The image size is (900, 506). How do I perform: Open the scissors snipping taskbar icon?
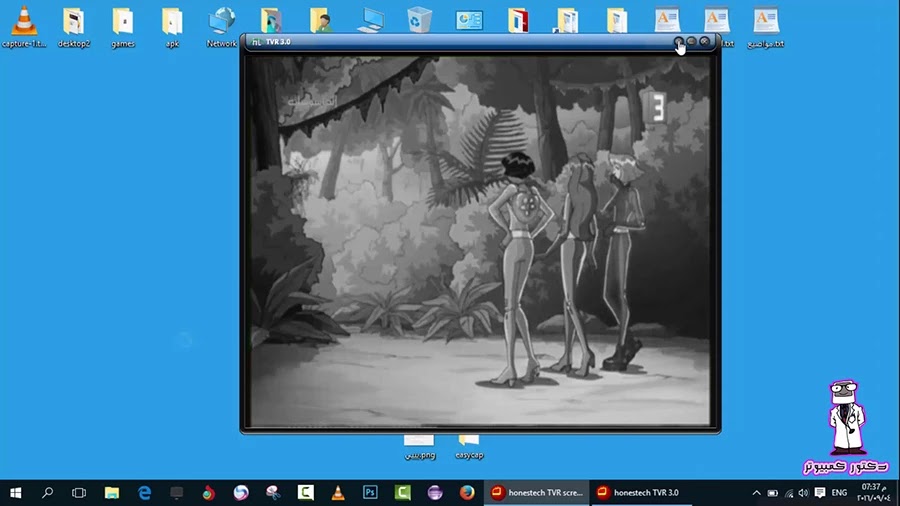coord(273,493)
